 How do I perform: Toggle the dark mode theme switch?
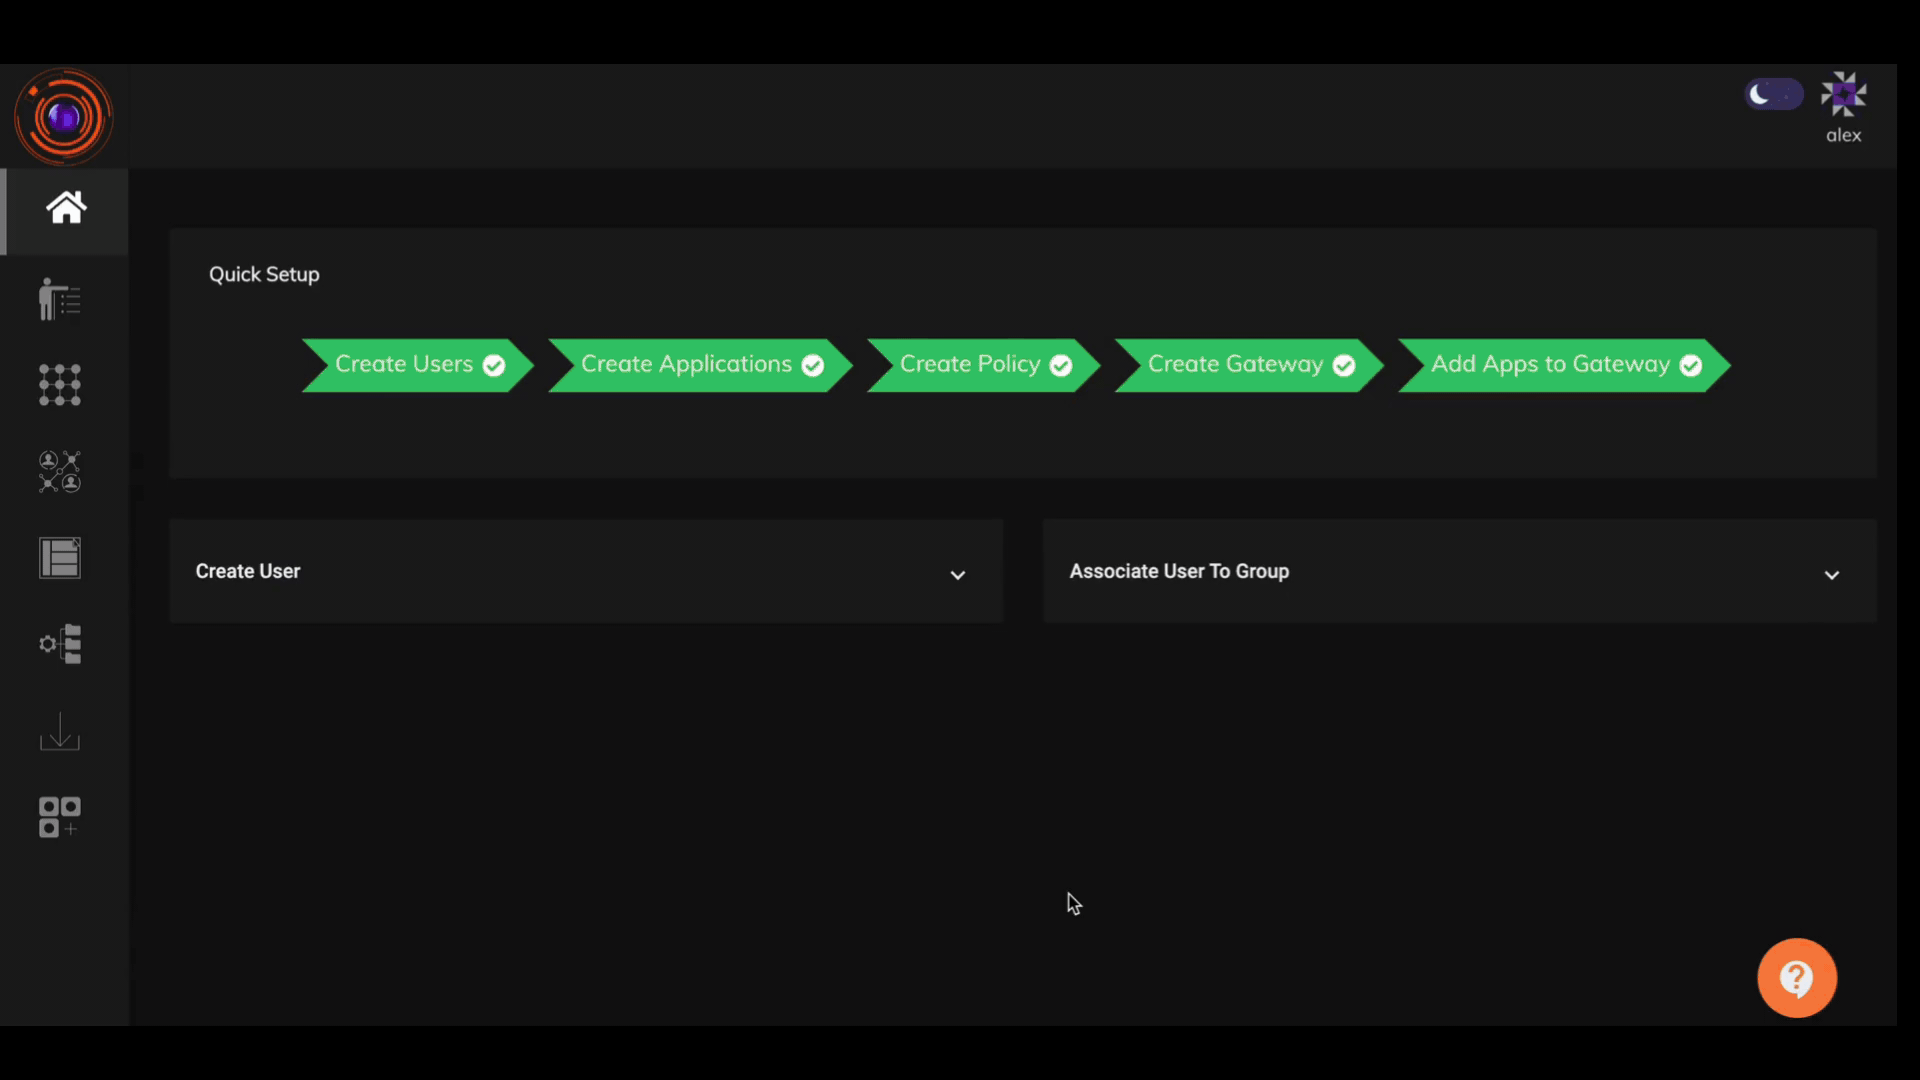click(1772, 94)
